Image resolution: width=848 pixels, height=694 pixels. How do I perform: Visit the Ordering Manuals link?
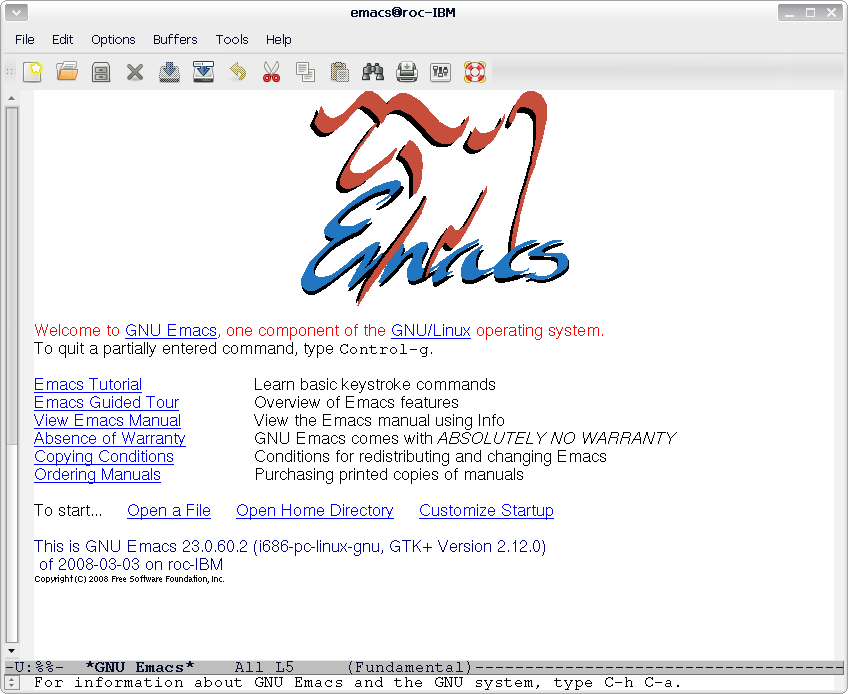(97, 474)
